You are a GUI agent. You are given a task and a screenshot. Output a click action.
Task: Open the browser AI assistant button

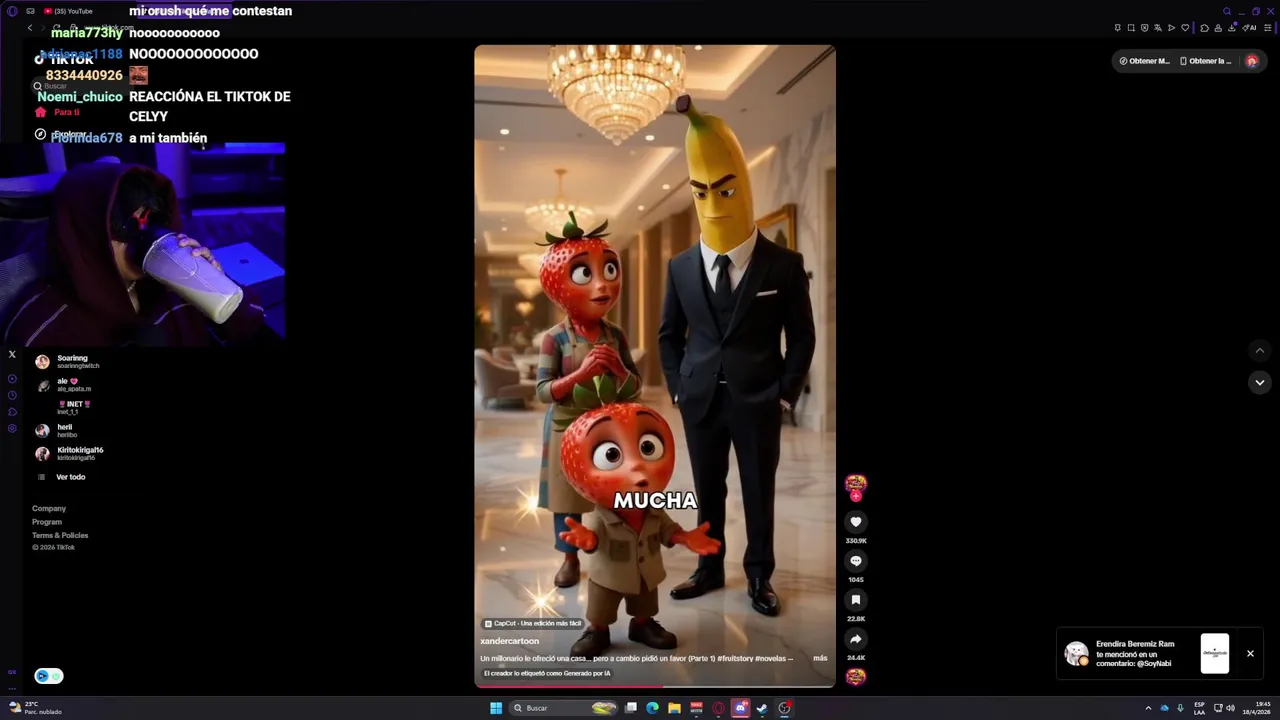coord(1249,28)
